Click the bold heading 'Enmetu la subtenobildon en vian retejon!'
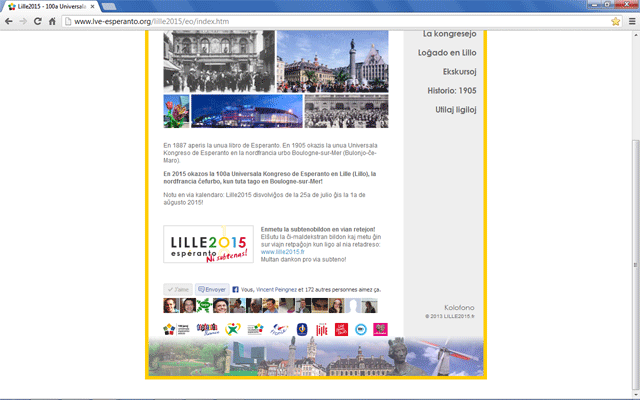 coord(318,229)
